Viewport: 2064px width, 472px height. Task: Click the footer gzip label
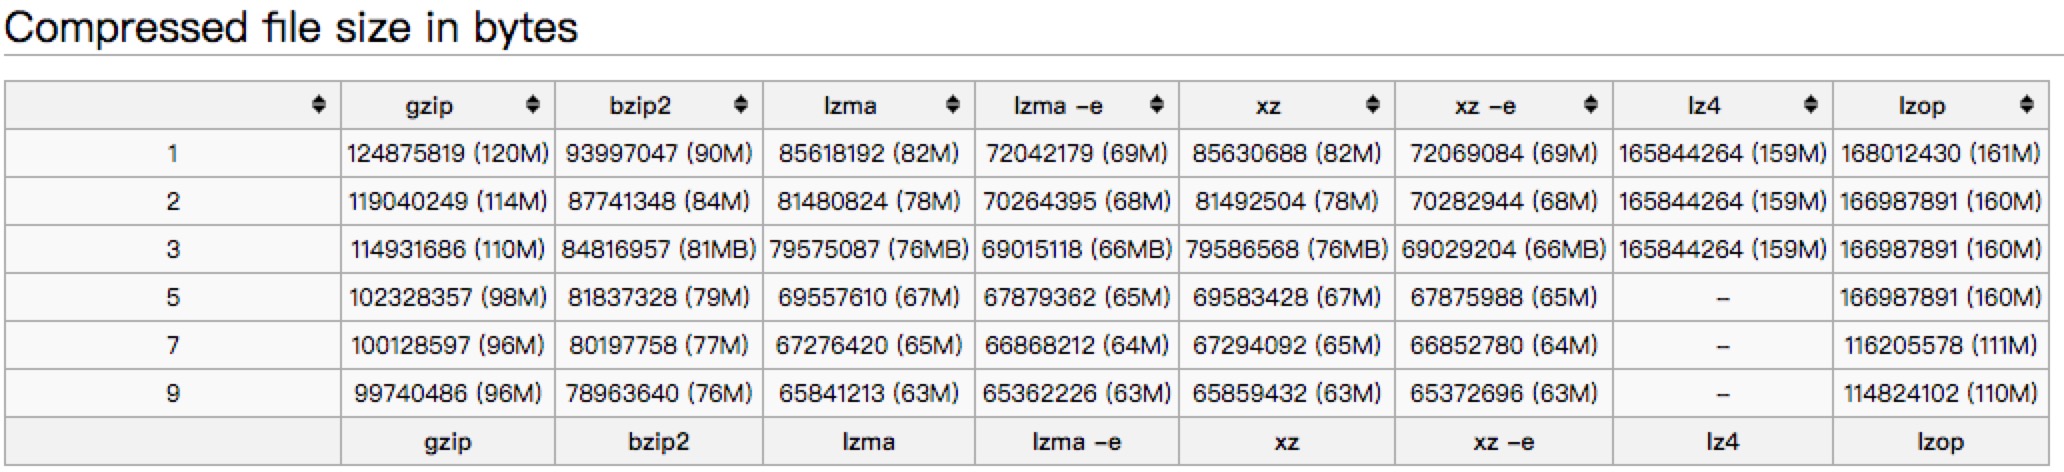click(447, 442)
